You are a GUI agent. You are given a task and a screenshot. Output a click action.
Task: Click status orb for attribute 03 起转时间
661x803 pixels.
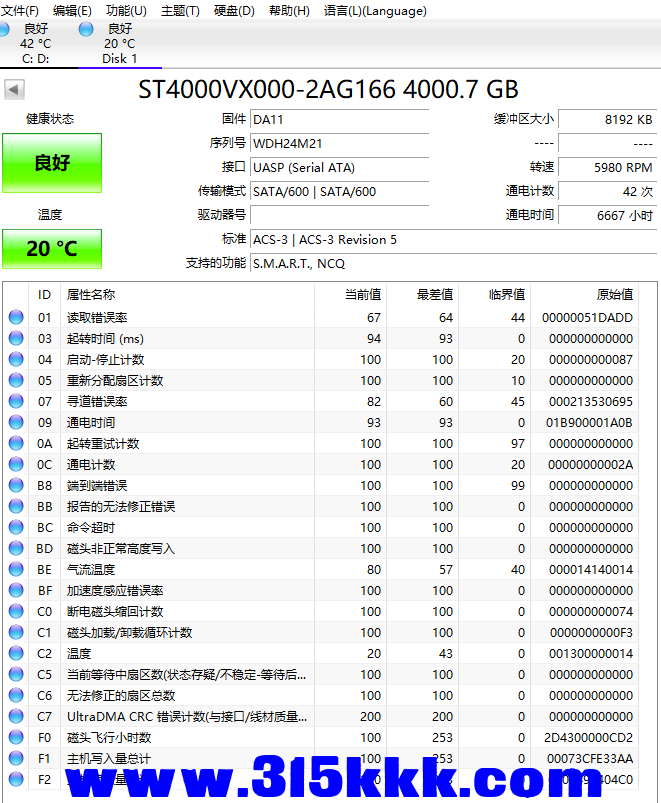[16, 339]
